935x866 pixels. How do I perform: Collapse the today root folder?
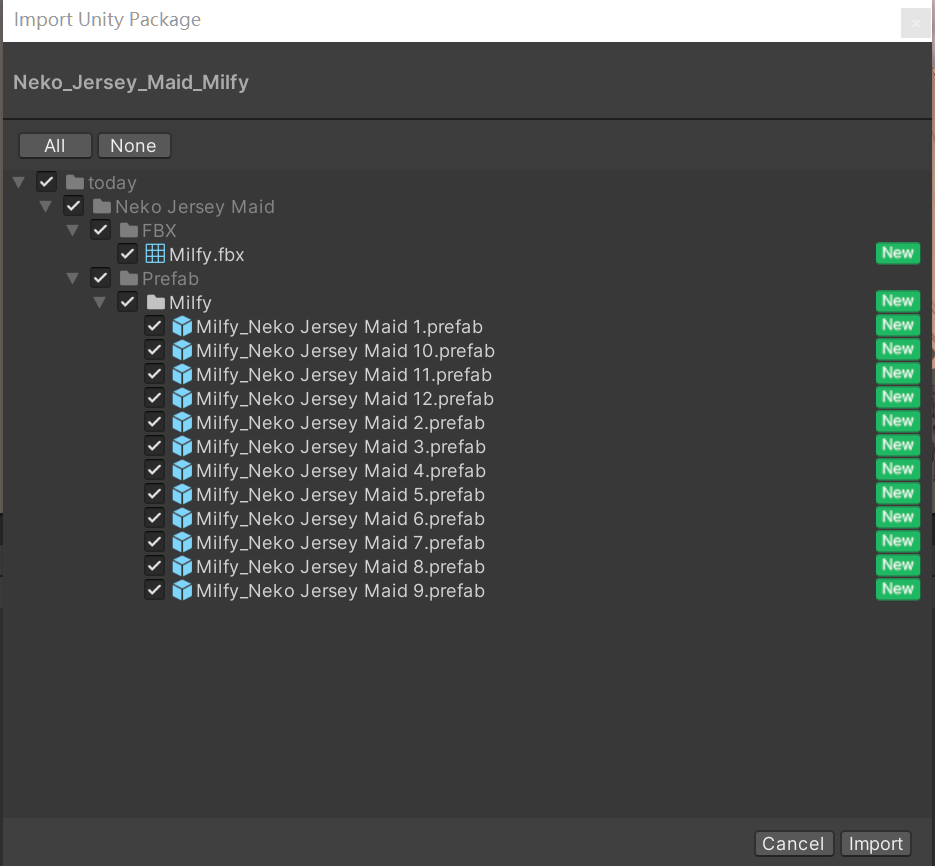18,183
